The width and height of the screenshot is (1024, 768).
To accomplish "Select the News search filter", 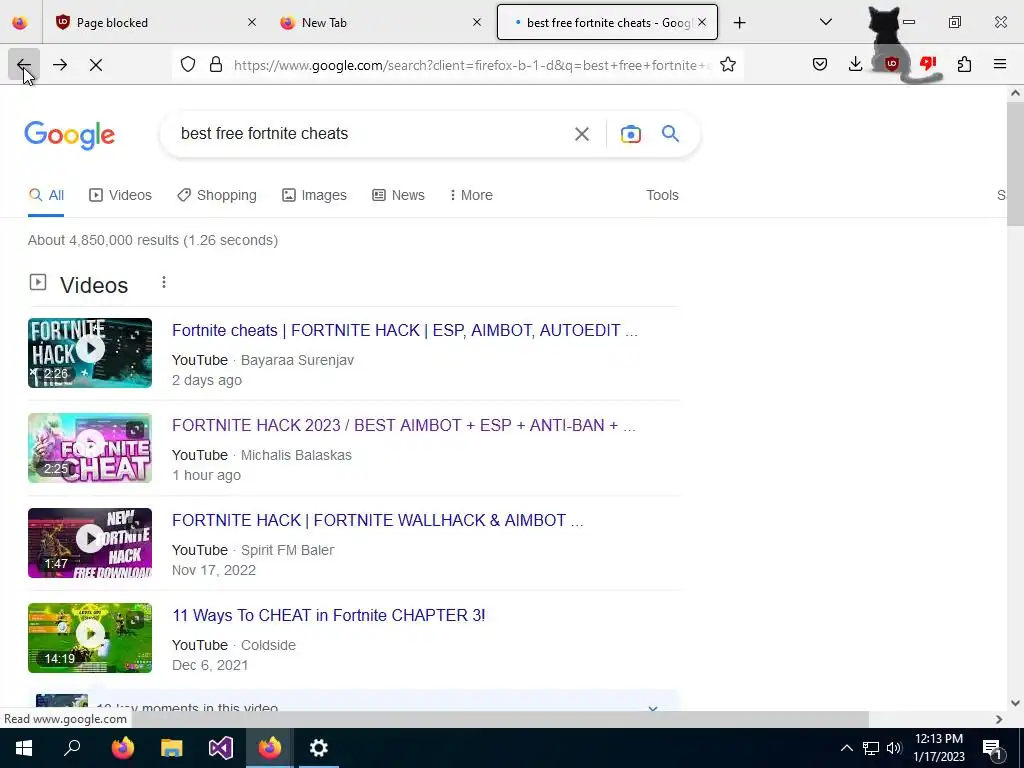I will (398, 195).
